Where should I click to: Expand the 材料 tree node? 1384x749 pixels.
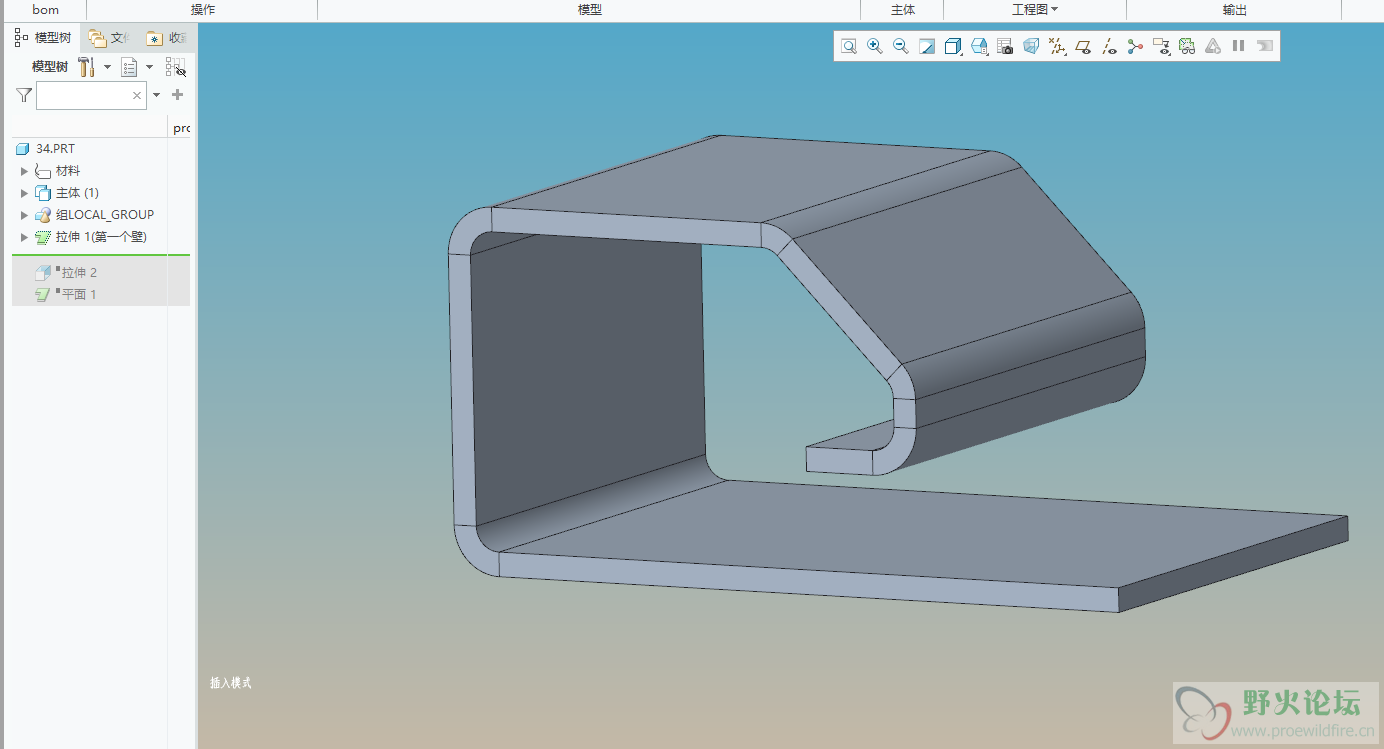point(25,171)
